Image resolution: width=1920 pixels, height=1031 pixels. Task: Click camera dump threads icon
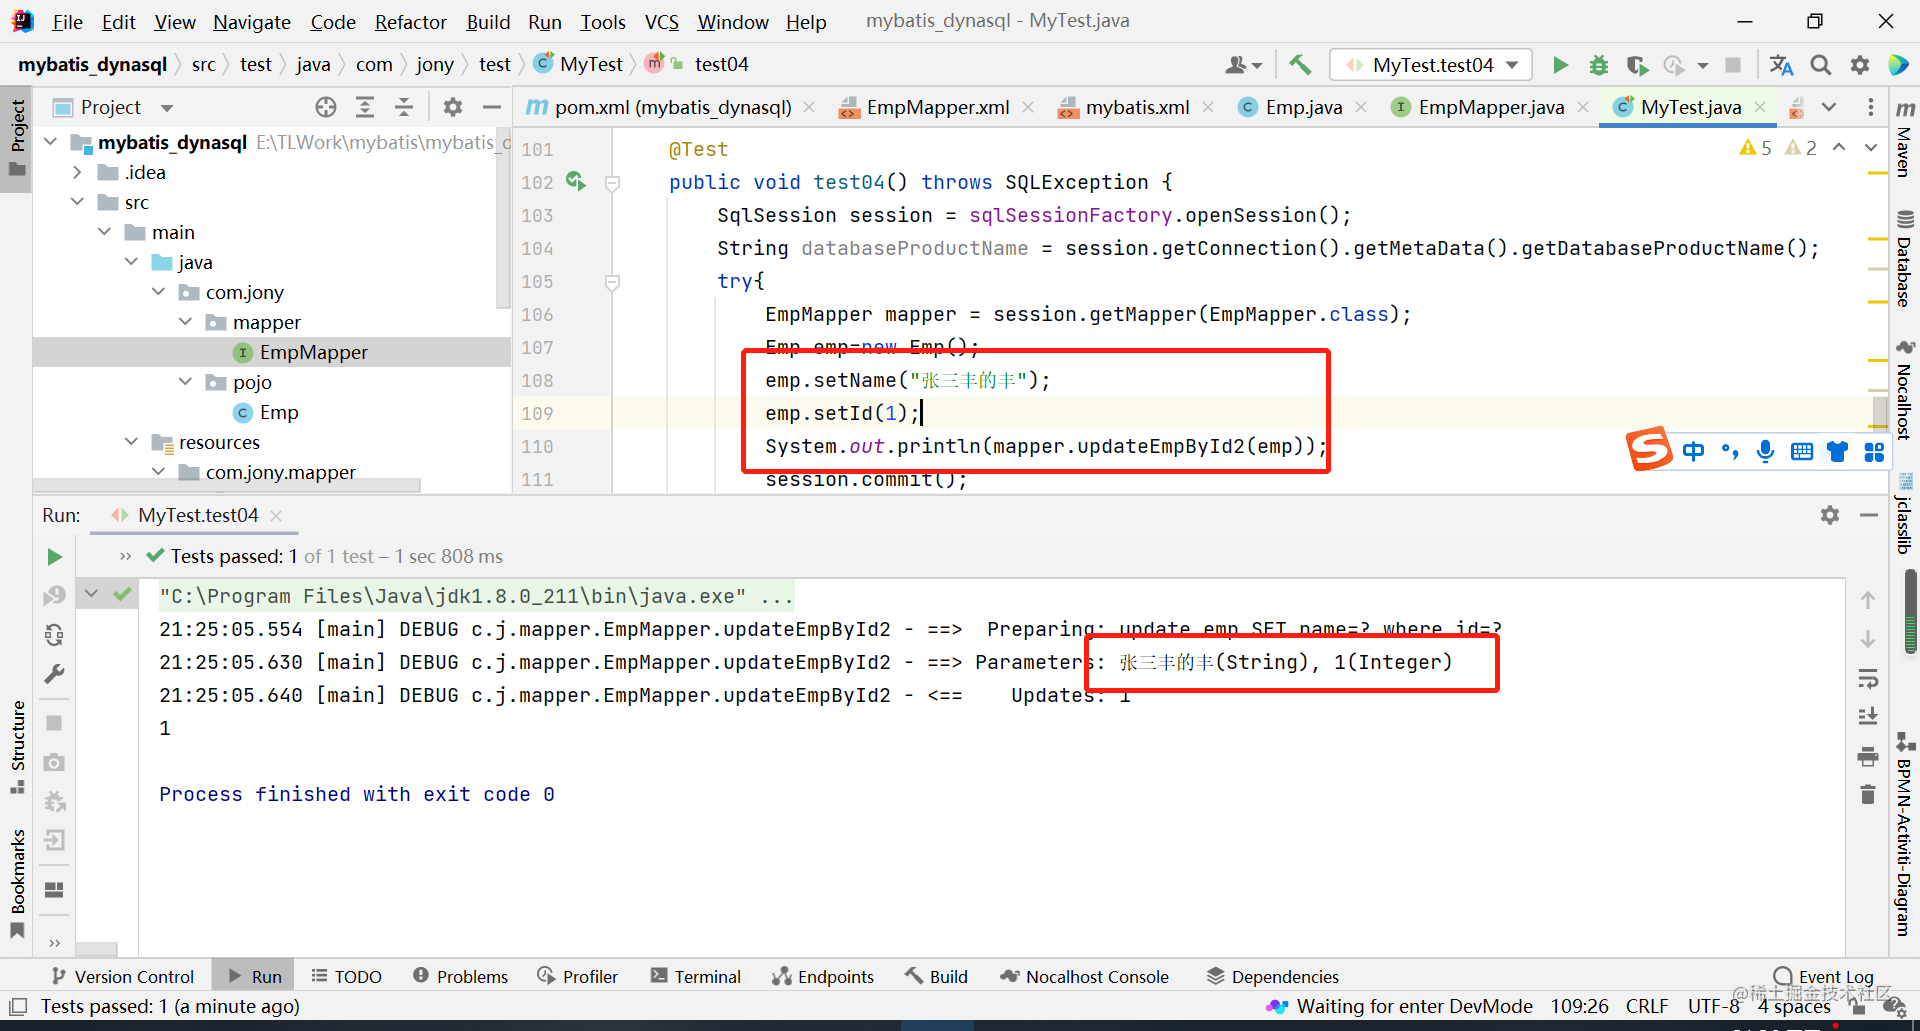click(x=54, y=762)
